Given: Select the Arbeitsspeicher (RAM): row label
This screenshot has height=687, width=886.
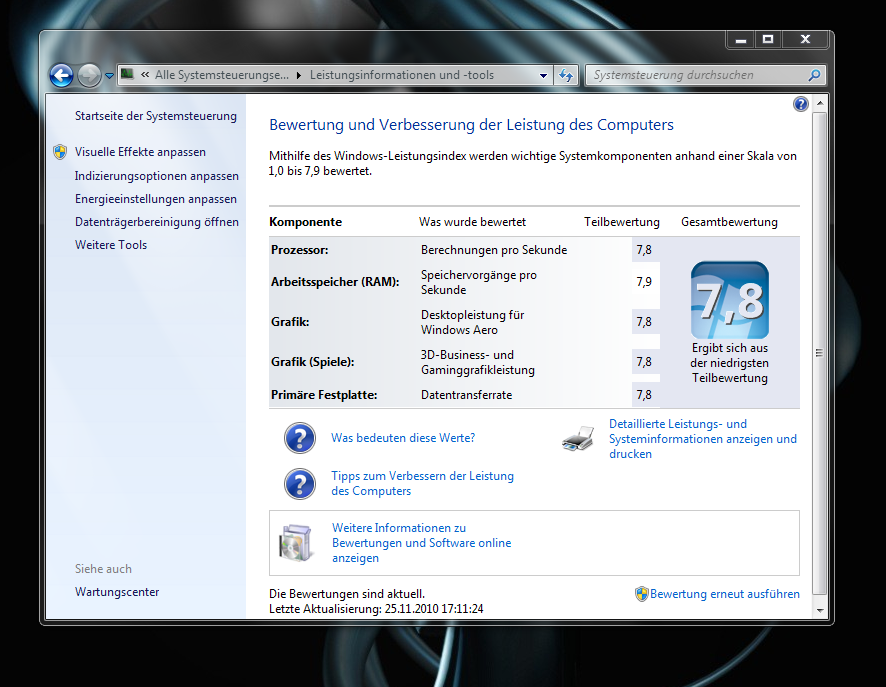Looking at the screenshot, I should coord(335,282).
